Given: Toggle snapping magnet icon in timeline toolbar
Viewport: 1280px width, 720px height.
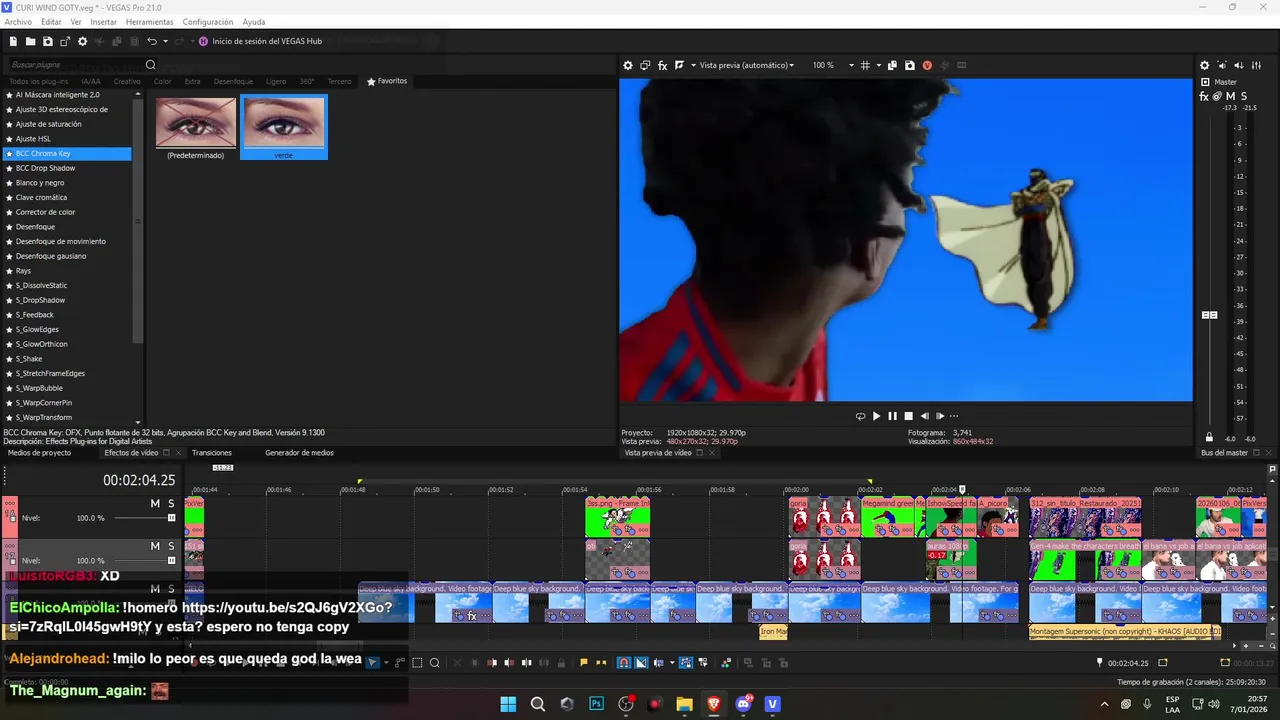Looking at the screenshot, I should point(623,662).
